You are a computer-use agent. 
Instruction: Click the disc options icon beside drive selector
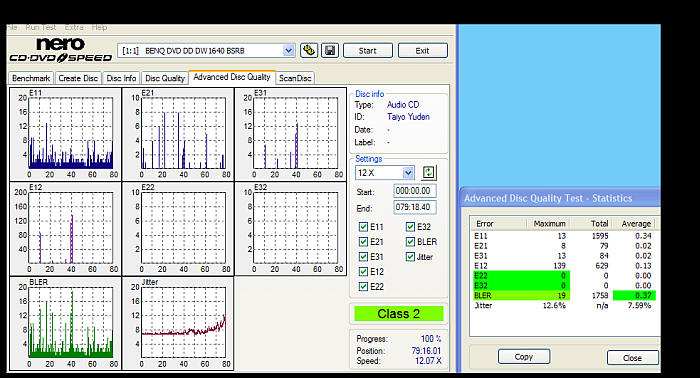(308, 50)
